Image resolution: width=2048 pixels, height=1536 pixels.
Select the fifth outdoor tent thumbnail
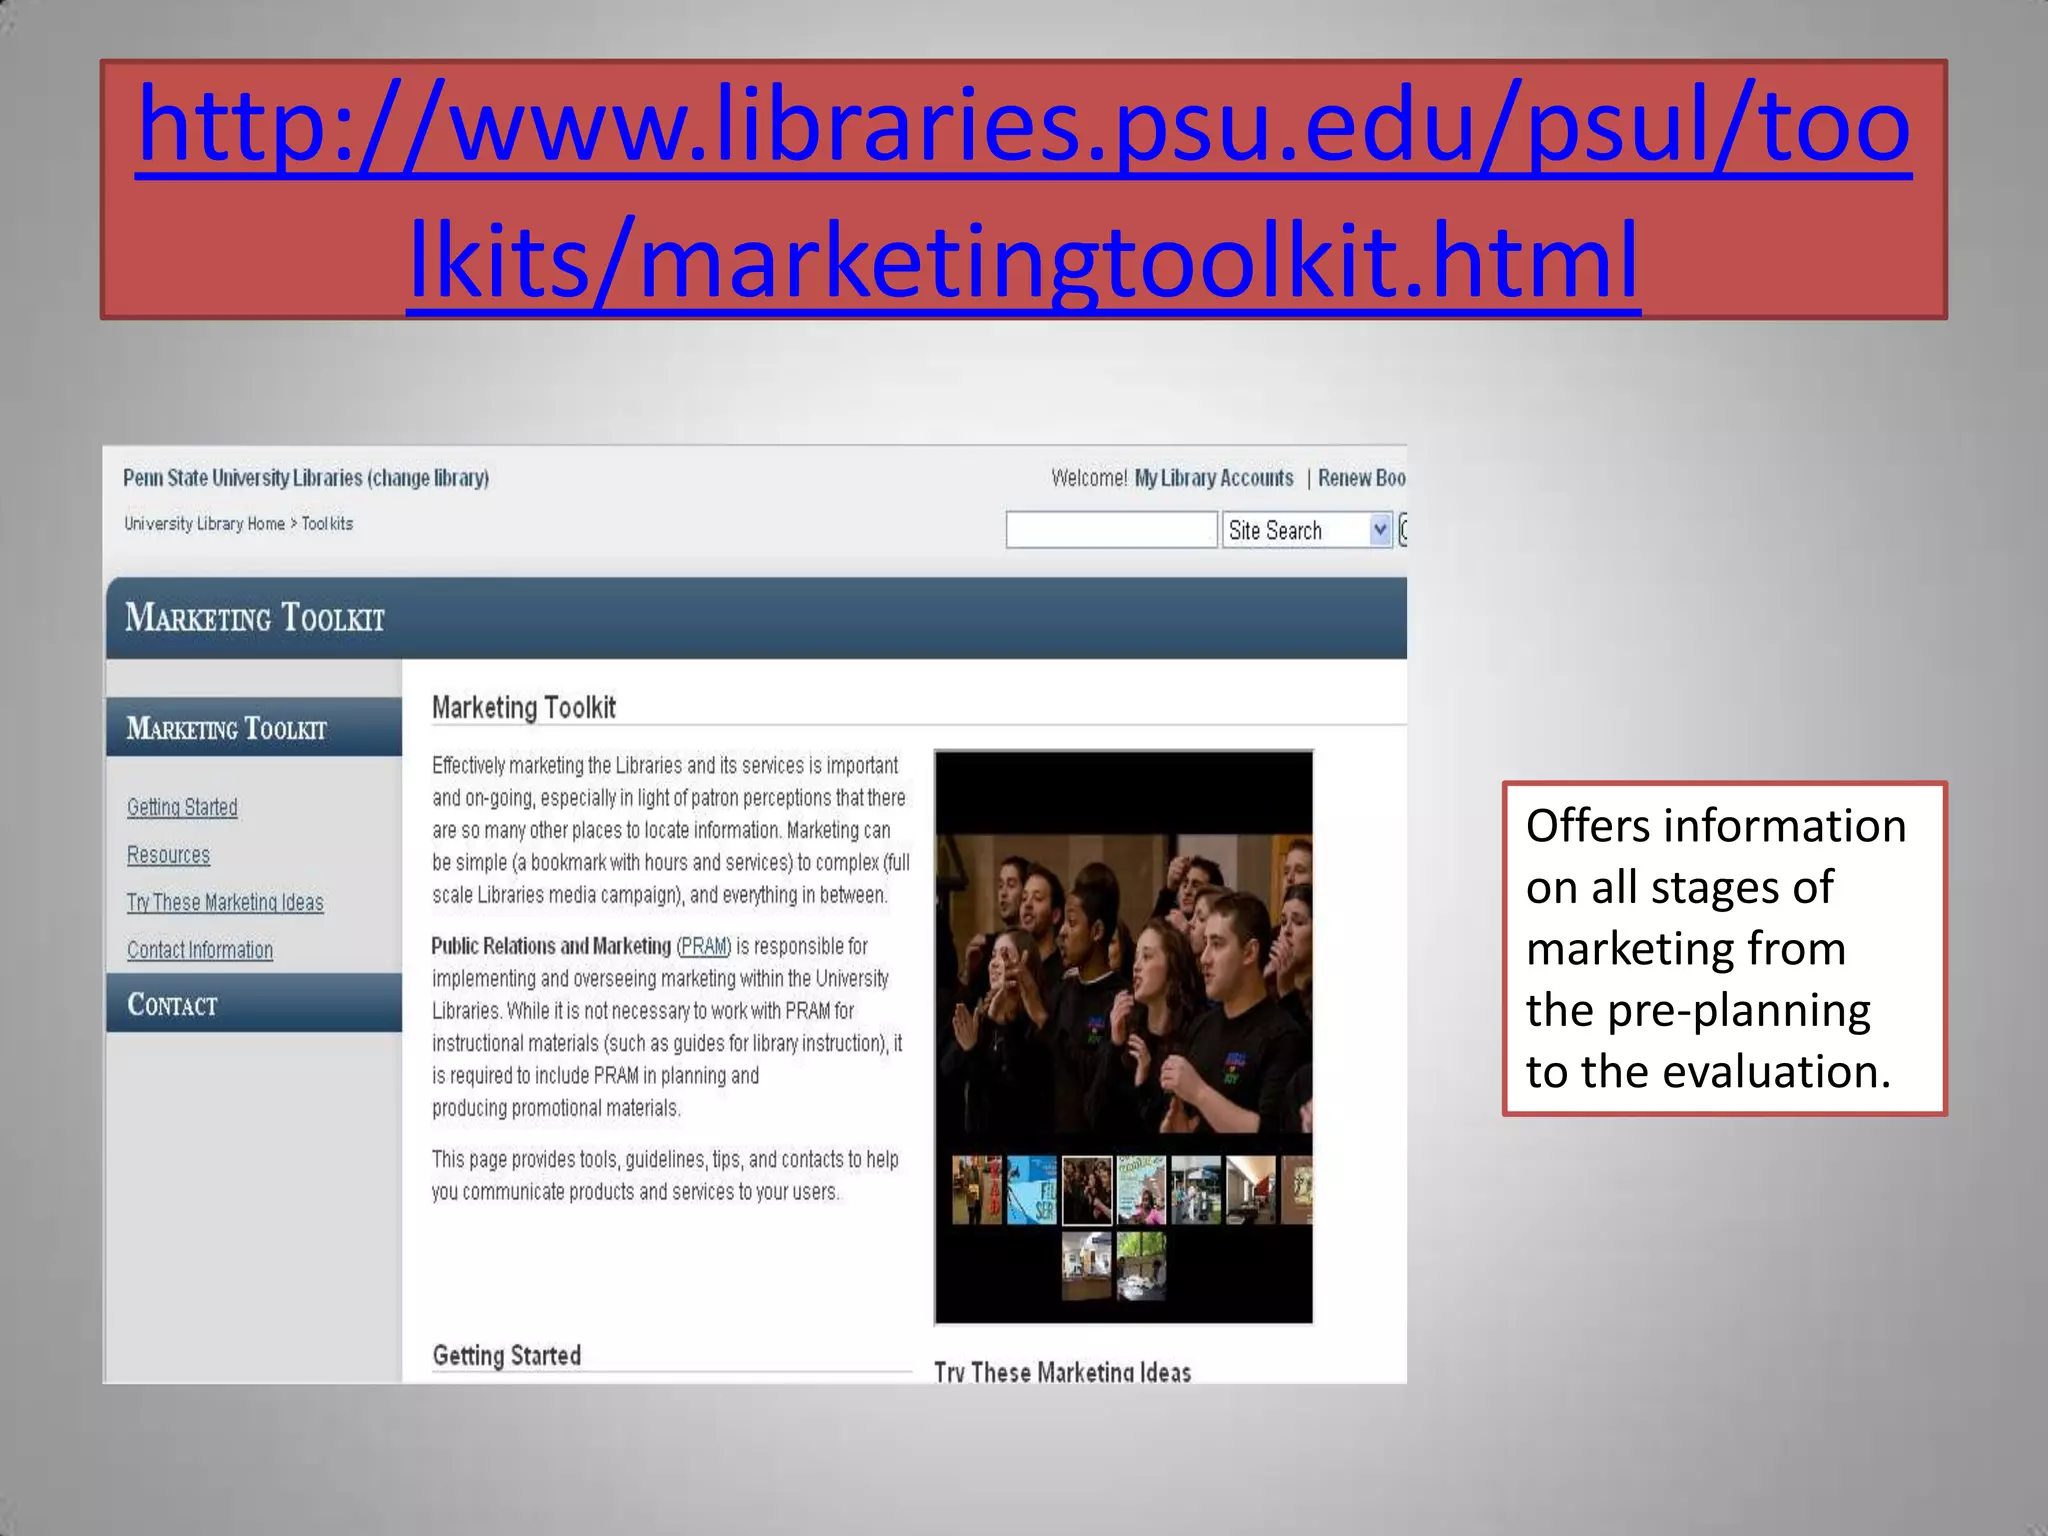pyautogui.click(x=1196, y=1190)
